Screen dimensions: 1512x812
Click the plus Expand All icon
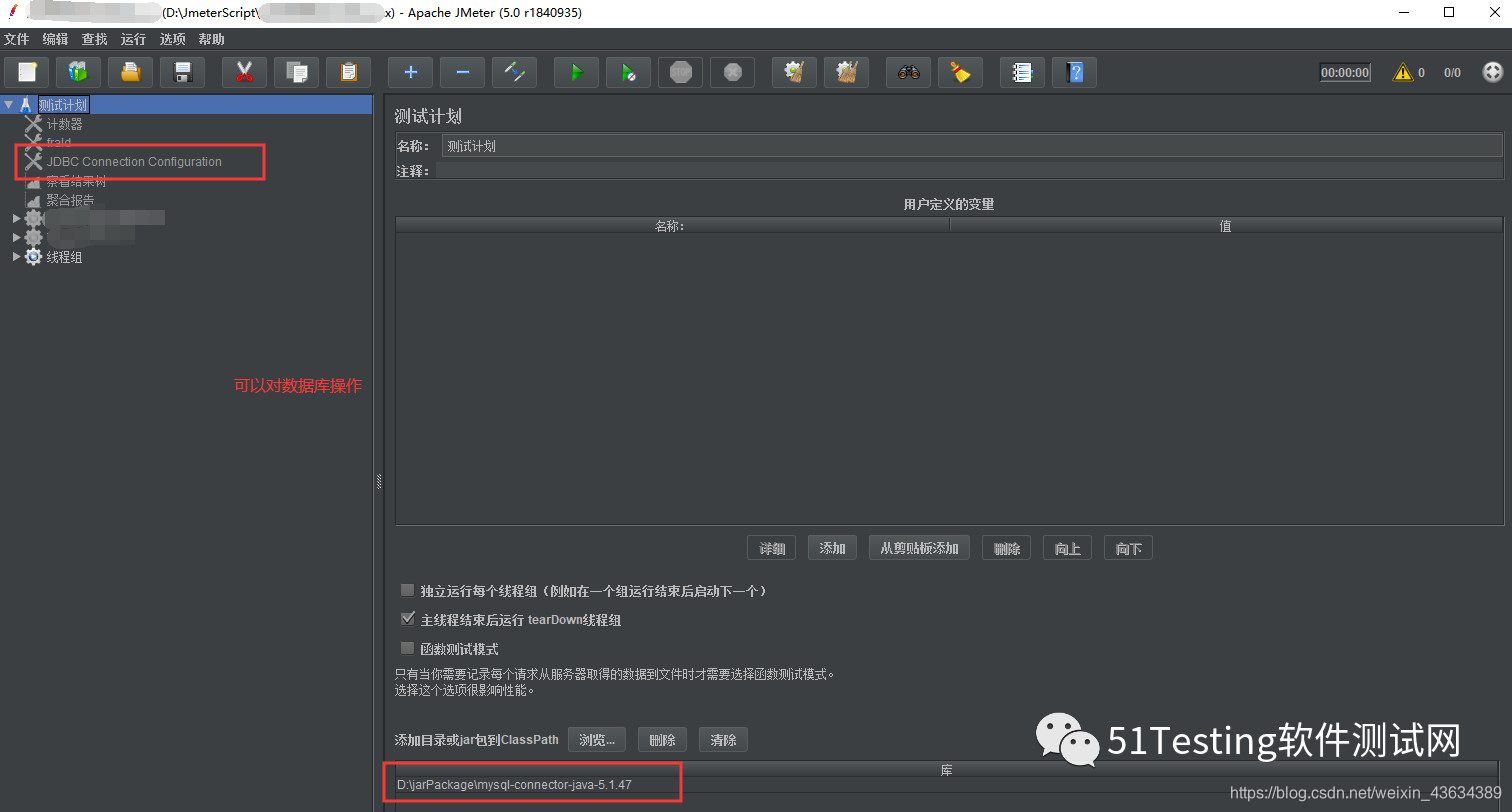tap(410, 72)
